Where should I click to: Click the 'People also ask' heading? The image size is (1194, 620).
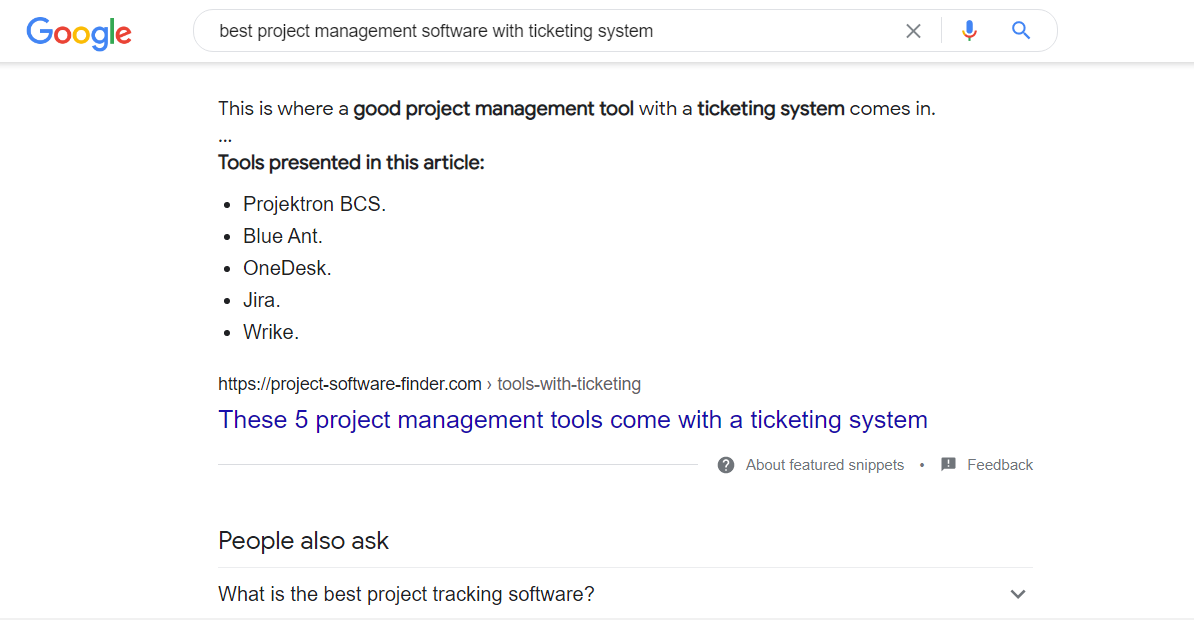(x=303, y=541)
